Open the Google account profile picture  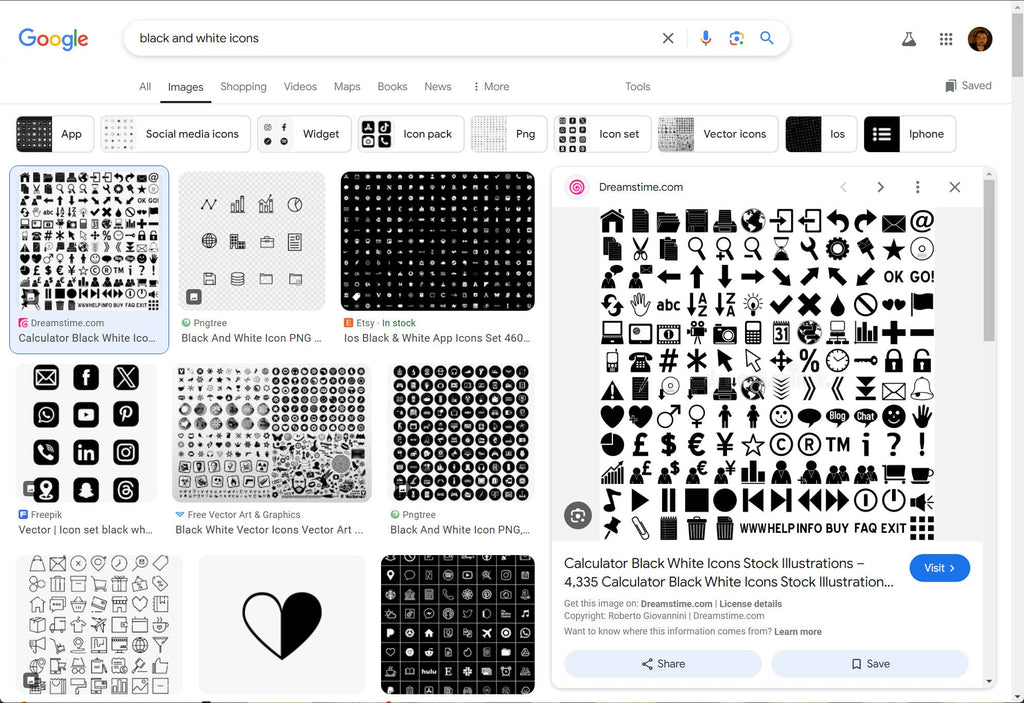coord(980,39)
